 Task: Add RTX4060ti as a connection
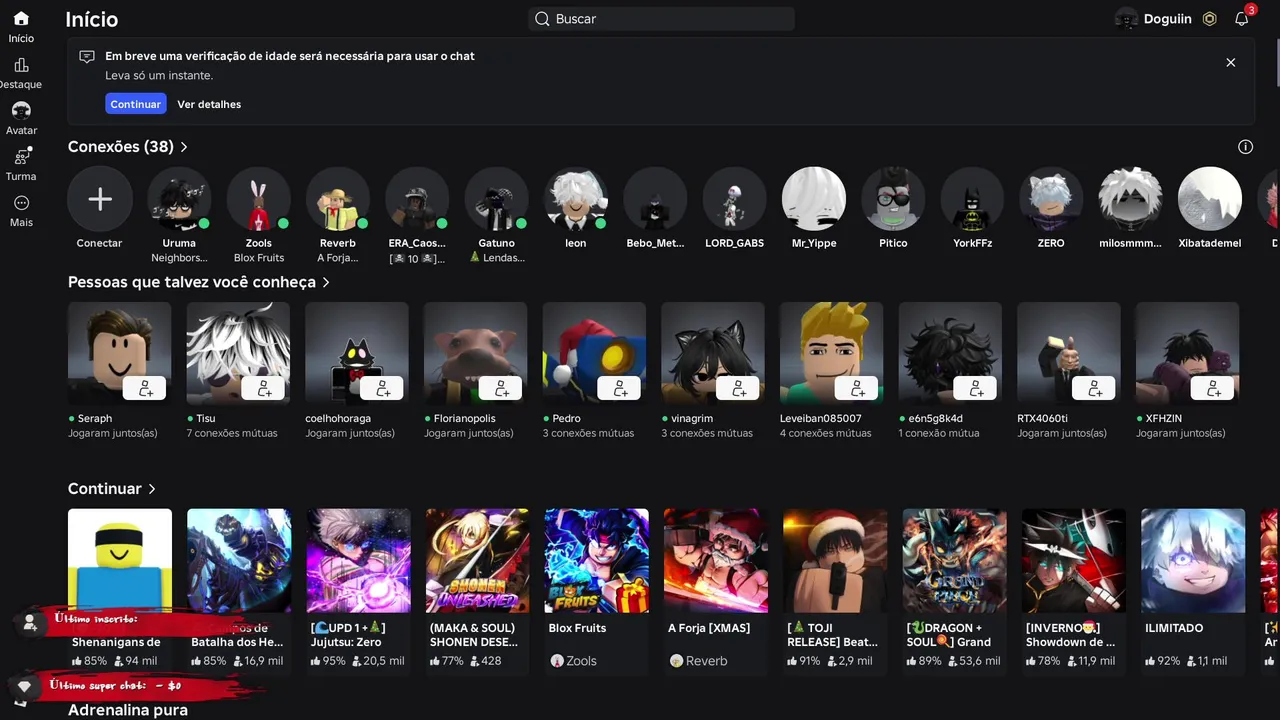click(1096, 389)
